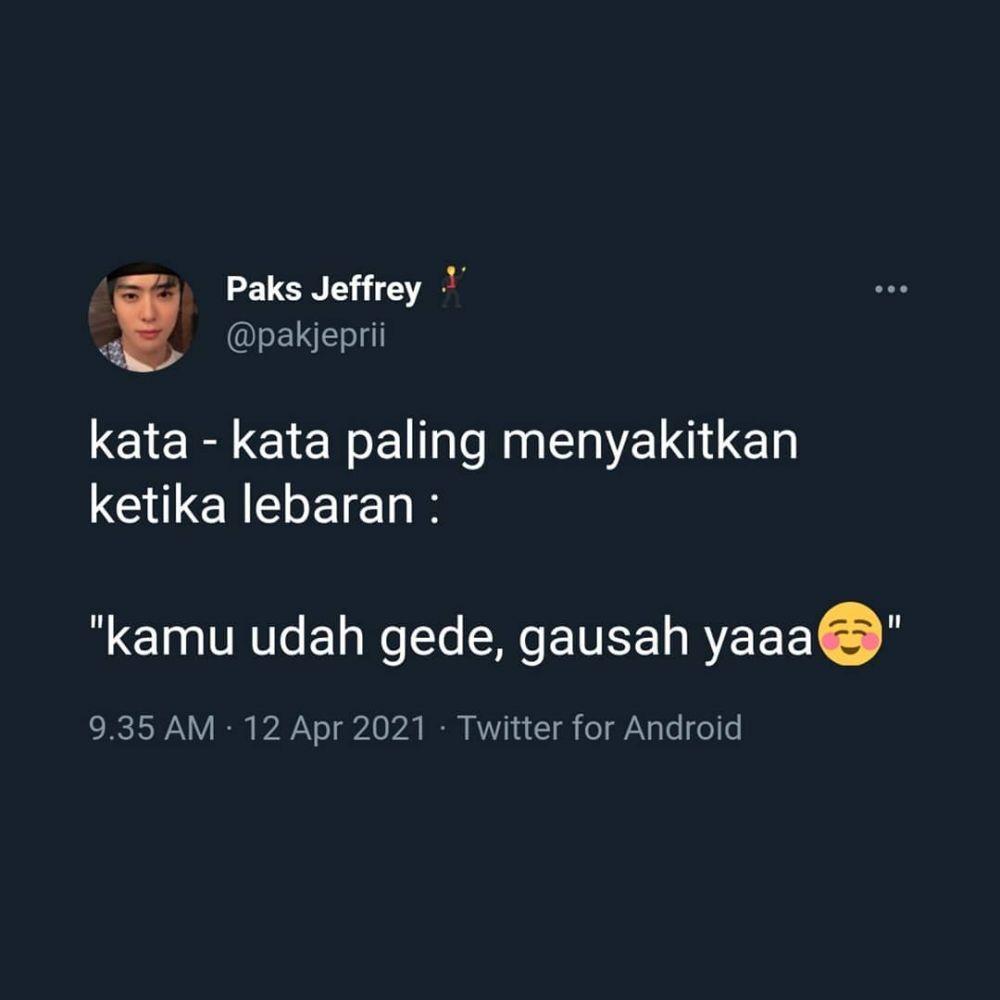Click the 12 Apr 2021 date
The height and width of the screenshot is (1000, 1000).
click(335, 728)
